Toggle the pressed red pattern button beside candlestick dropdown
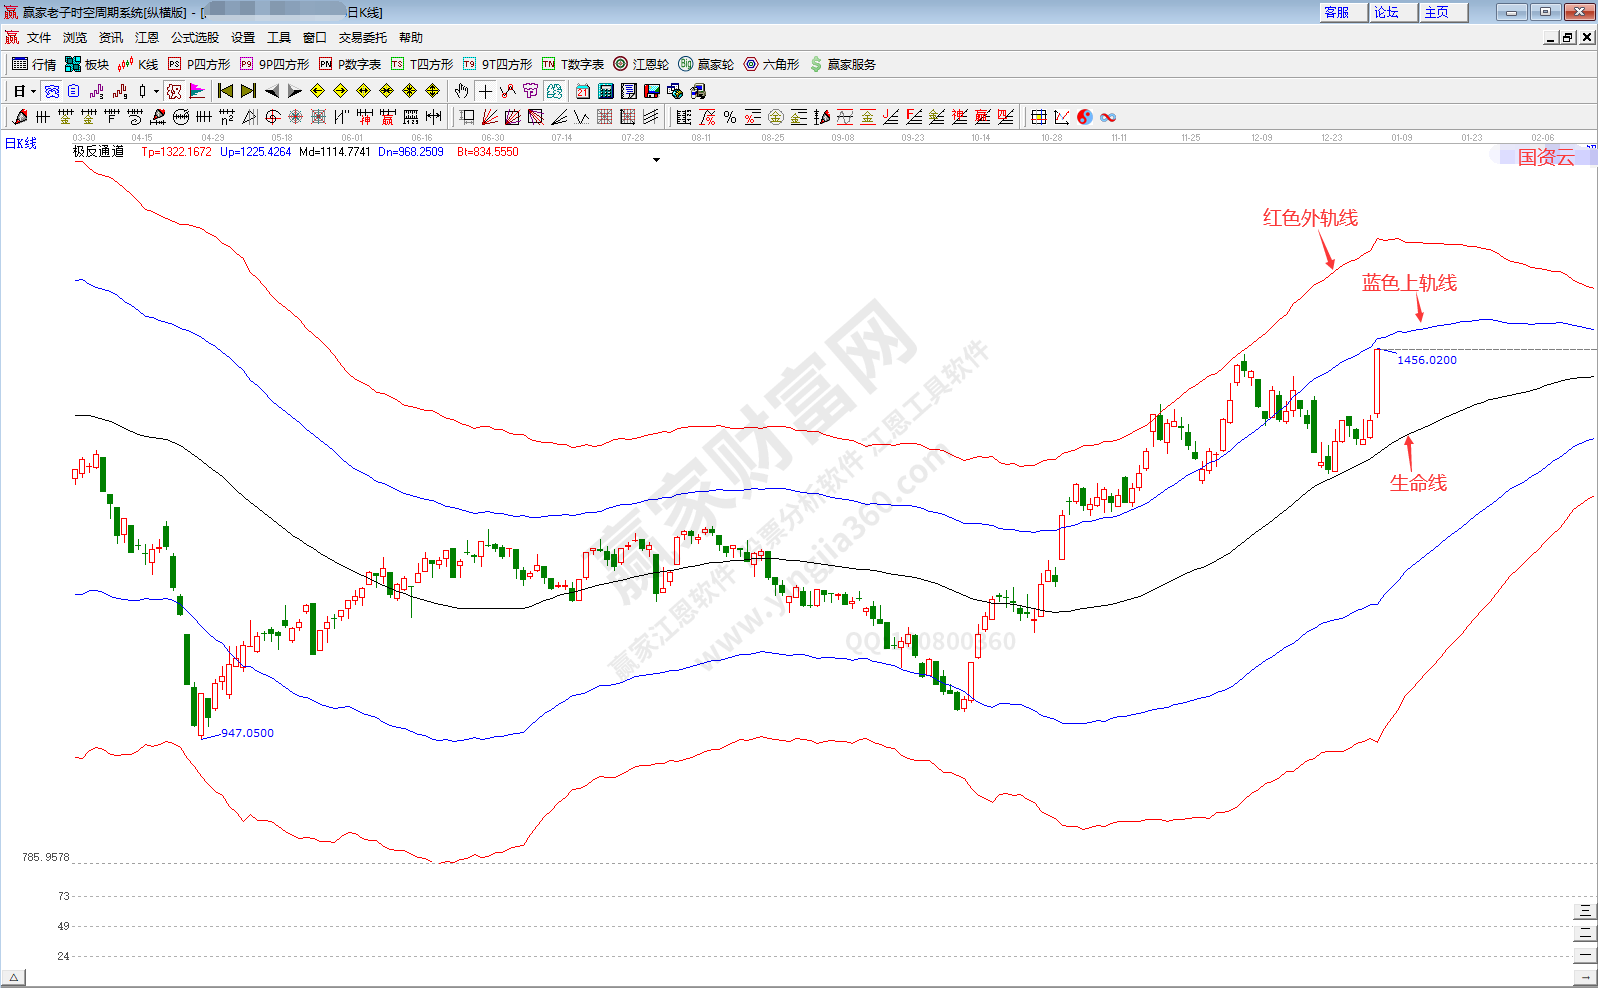Viewport: 1598px width, 988px height. pyautogui.click(x=174, y=91)
